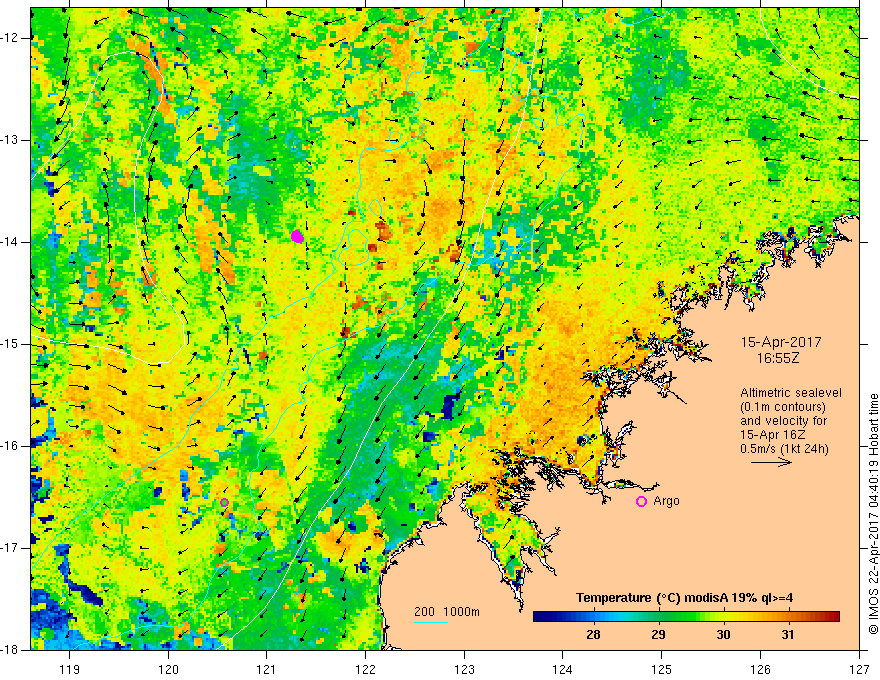Click the '119' longitude axis label

70,669
